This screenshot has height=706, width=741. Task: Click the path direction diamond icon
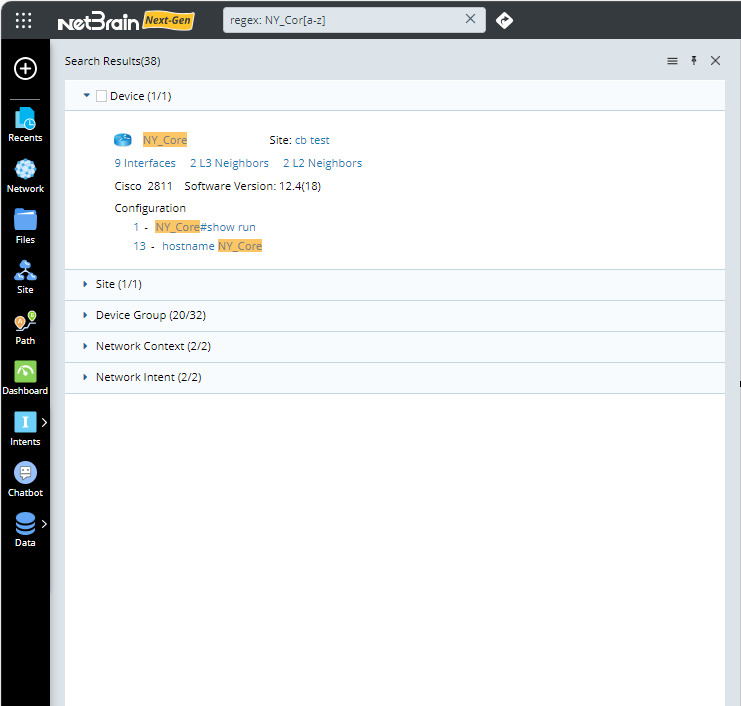(x=504, y=20)
